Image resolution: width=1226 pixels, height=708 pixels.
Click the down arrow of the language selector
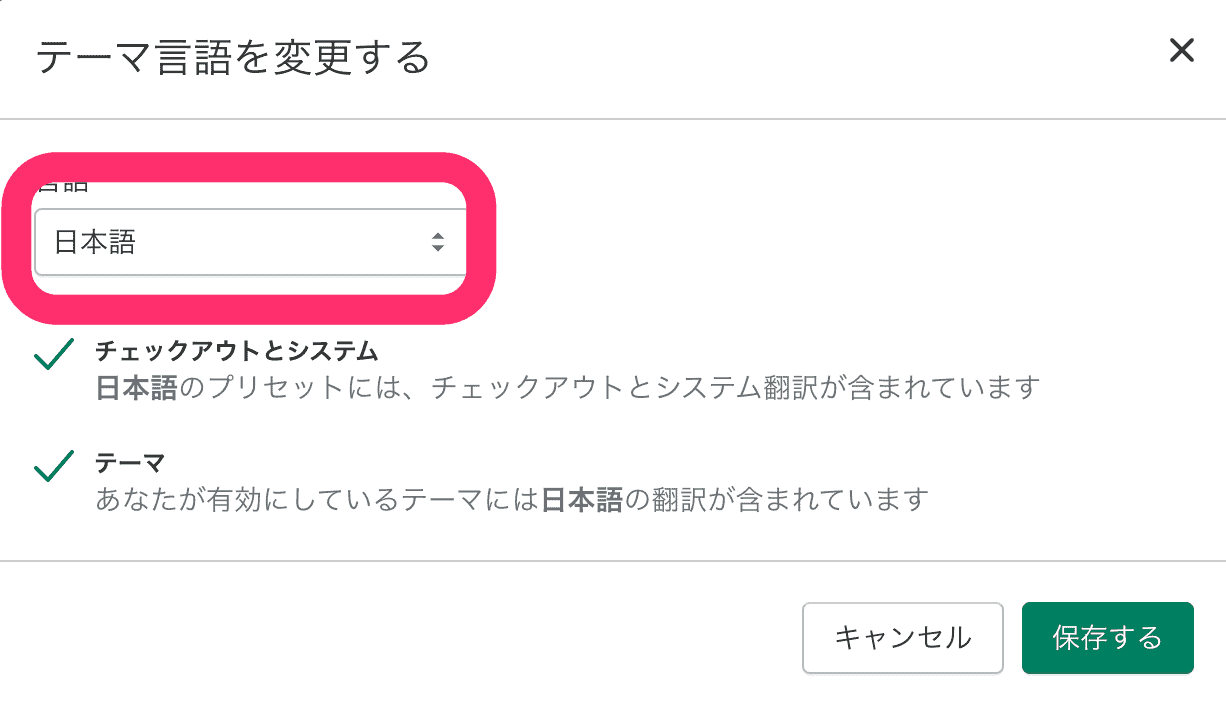(437, 248)
